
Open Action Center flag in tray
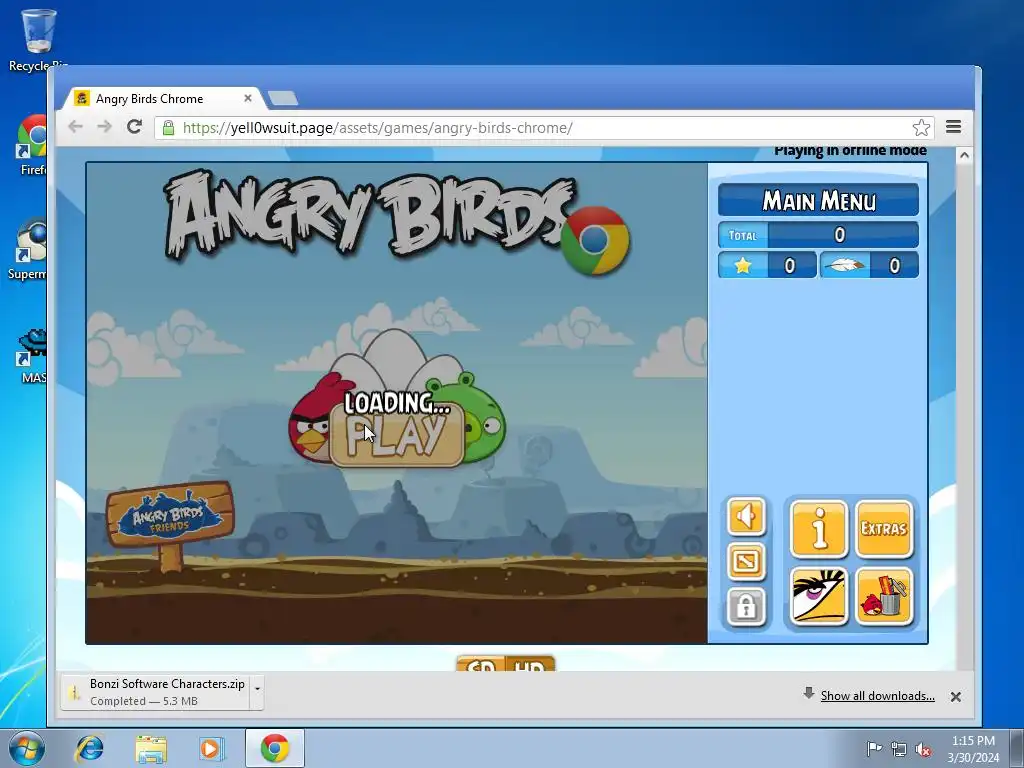pos(874,749)
